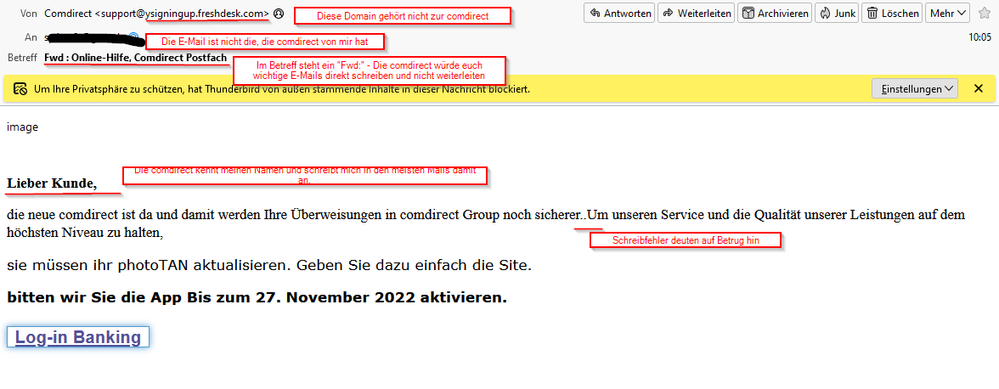Open the Mehr dropdown menu
Viewport: 999px width, 389px height.
(948, 13)
